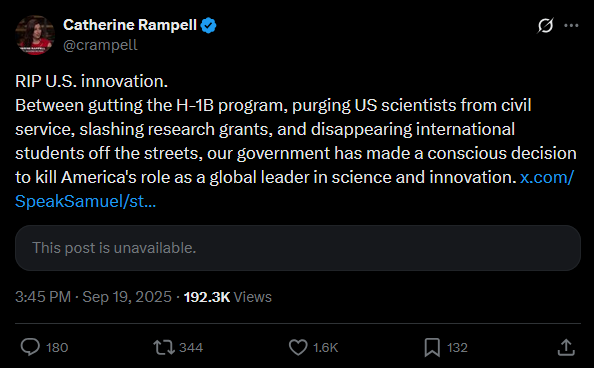Click the 192.3K Views count
This screenshot has height=368, width=594.
point(228,297)
